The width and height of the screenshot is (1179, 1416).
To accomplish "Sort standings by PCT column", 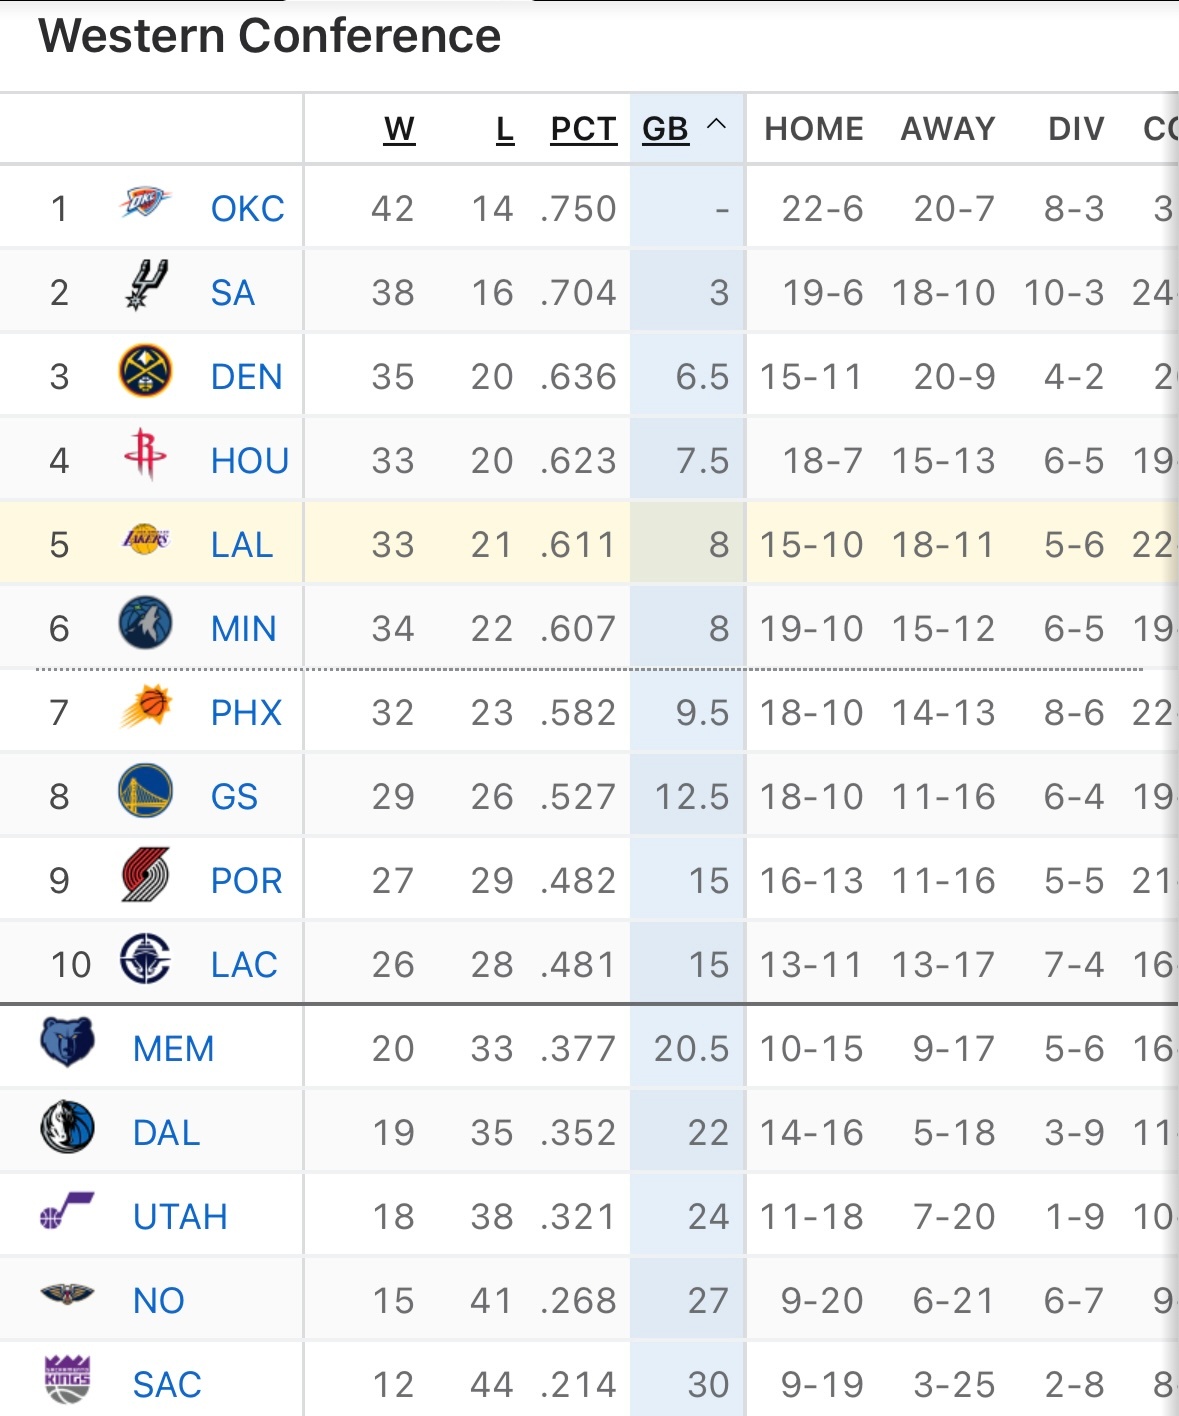I will click(x=583, y=129).
